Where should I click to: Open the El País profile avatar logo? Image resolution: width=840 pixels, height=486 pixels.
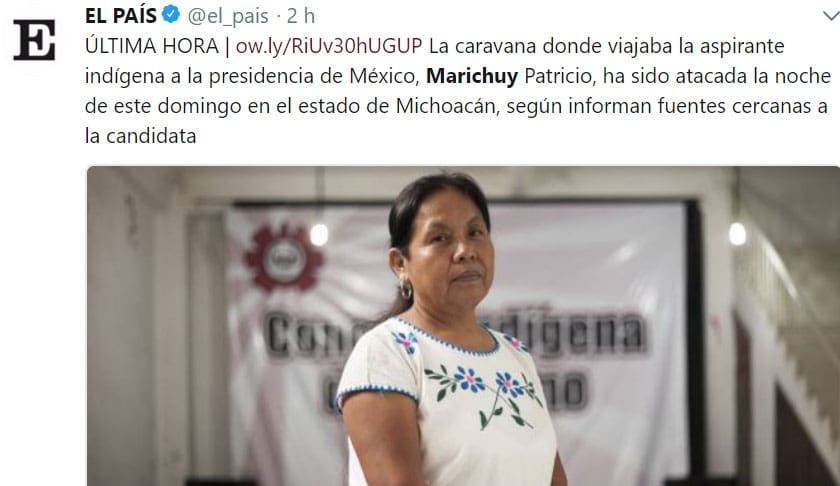pos(34,40)
